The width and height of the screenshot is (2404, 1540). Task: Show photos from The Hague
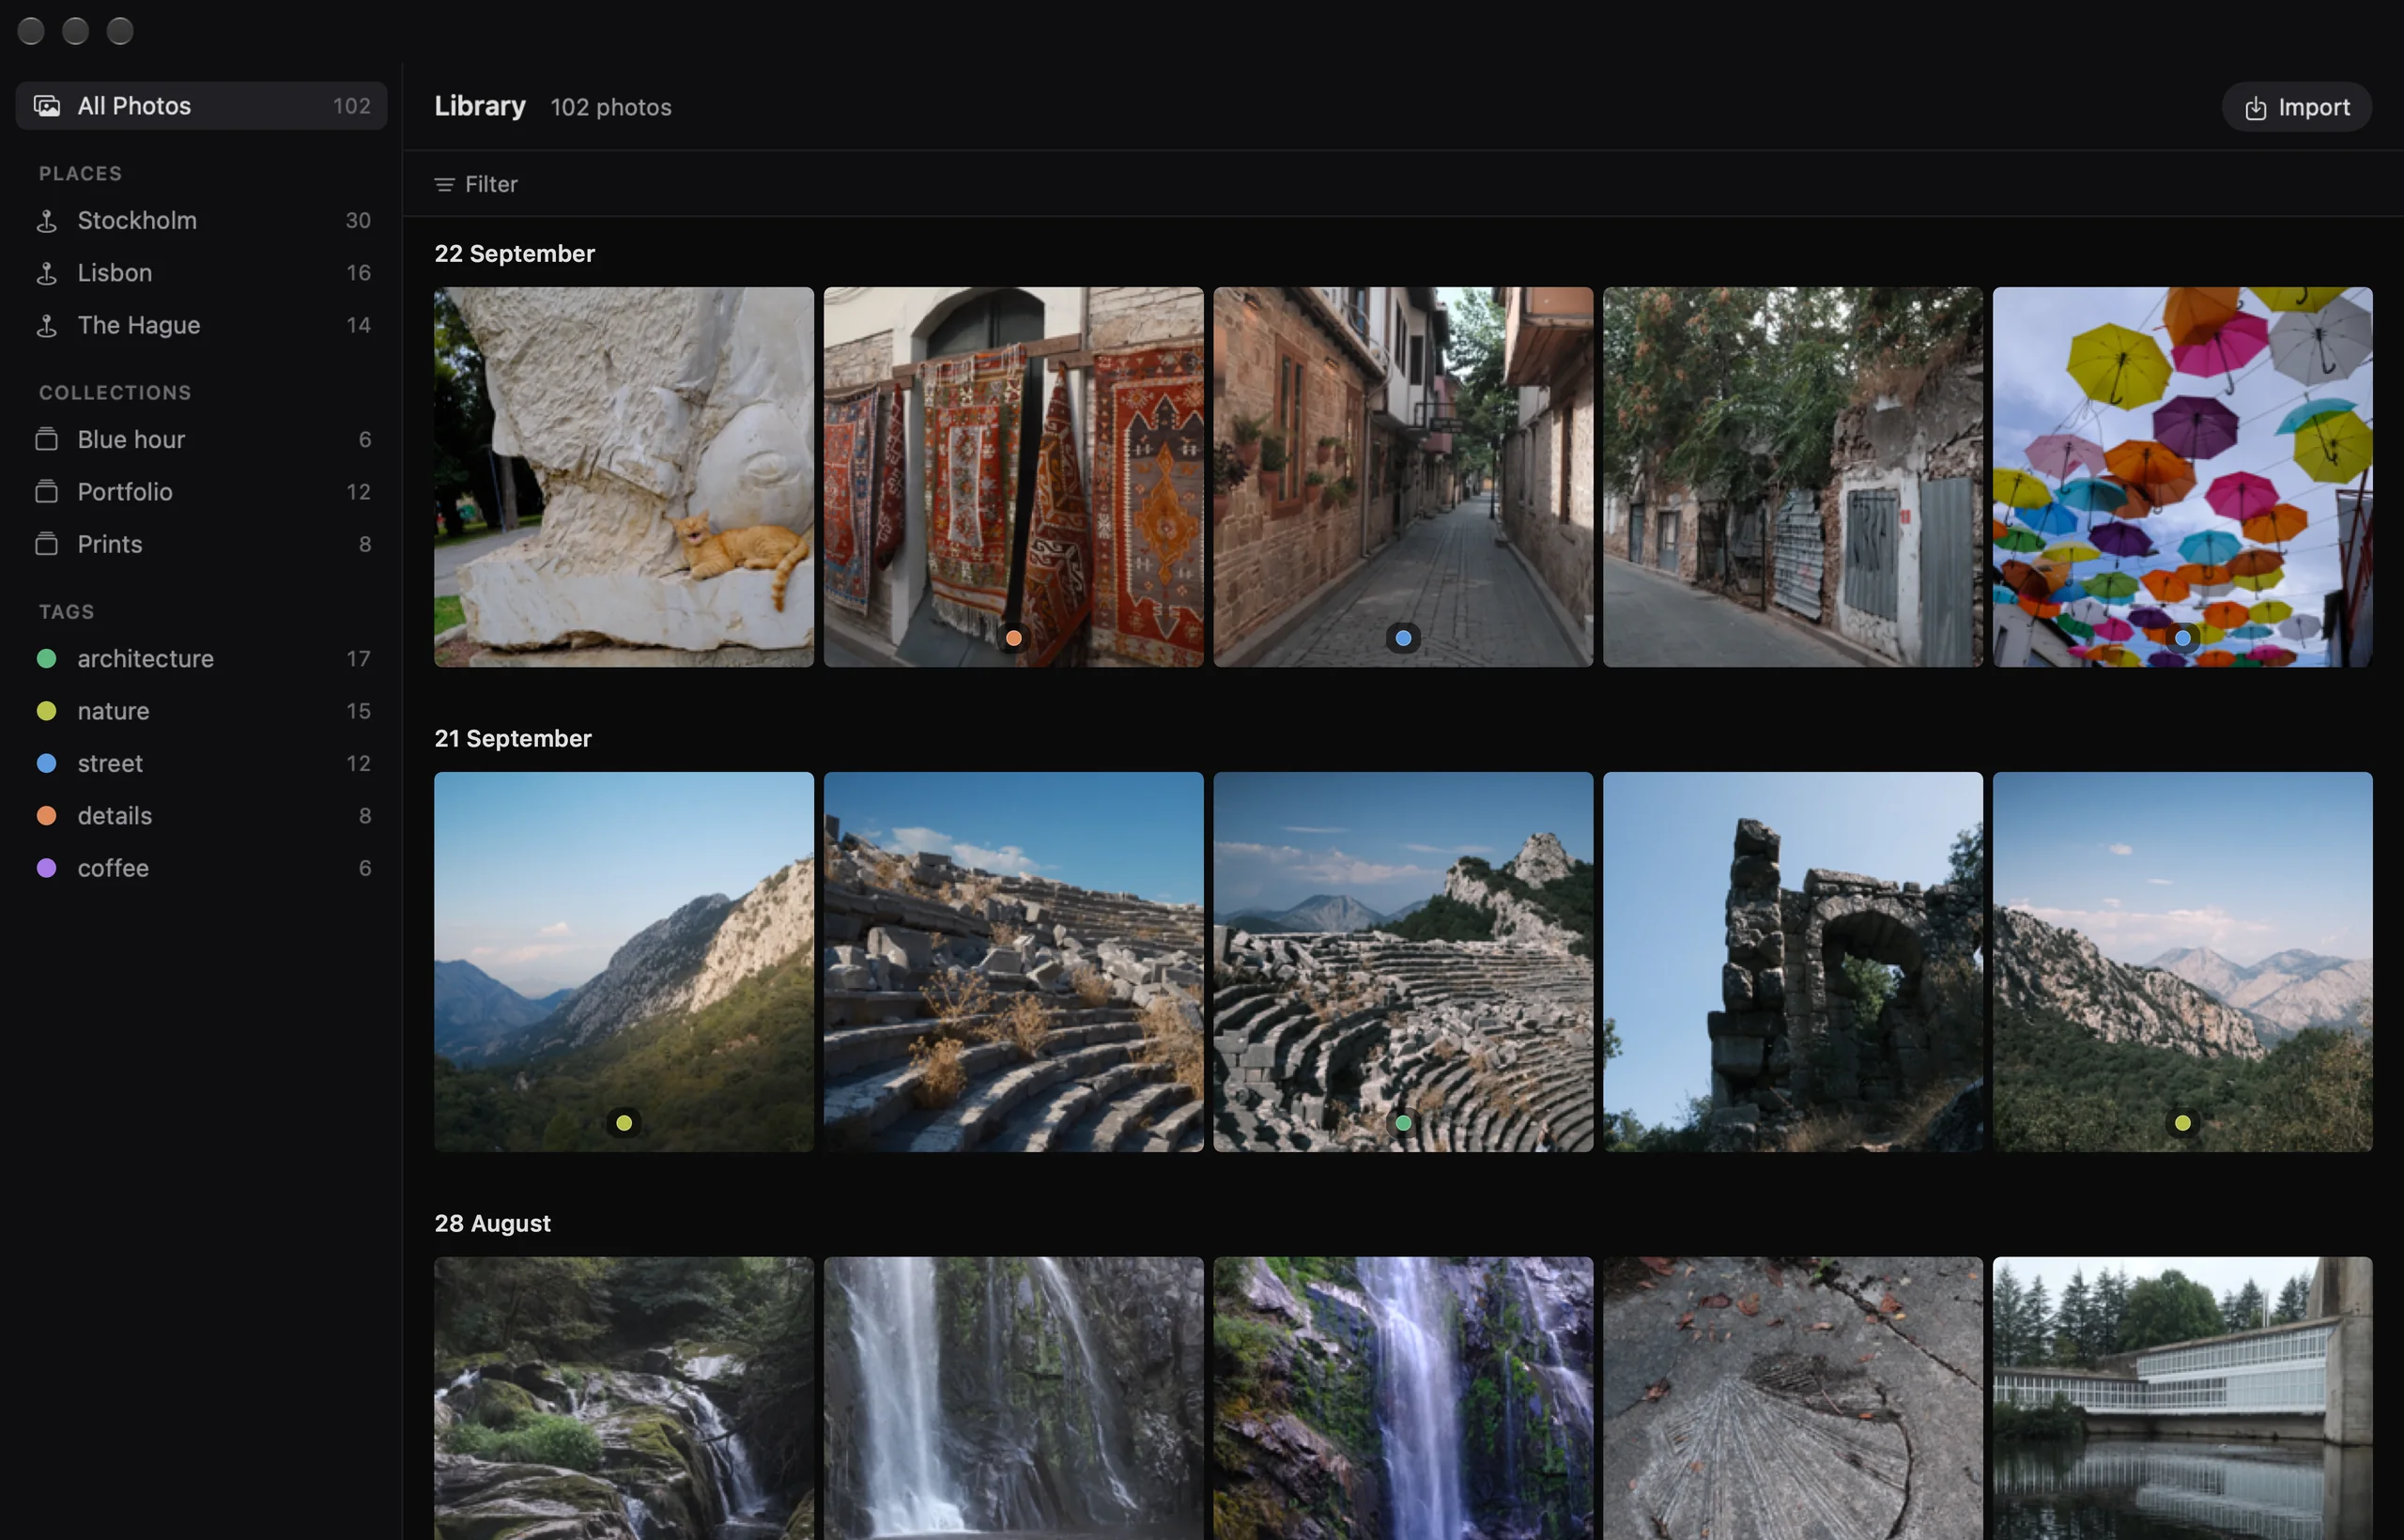(x=201, y=325)
